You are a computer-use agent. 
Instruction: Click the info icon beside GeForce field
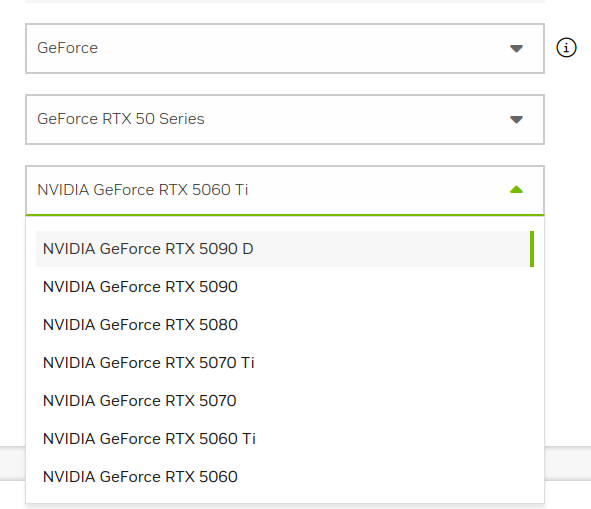point(566,48)
